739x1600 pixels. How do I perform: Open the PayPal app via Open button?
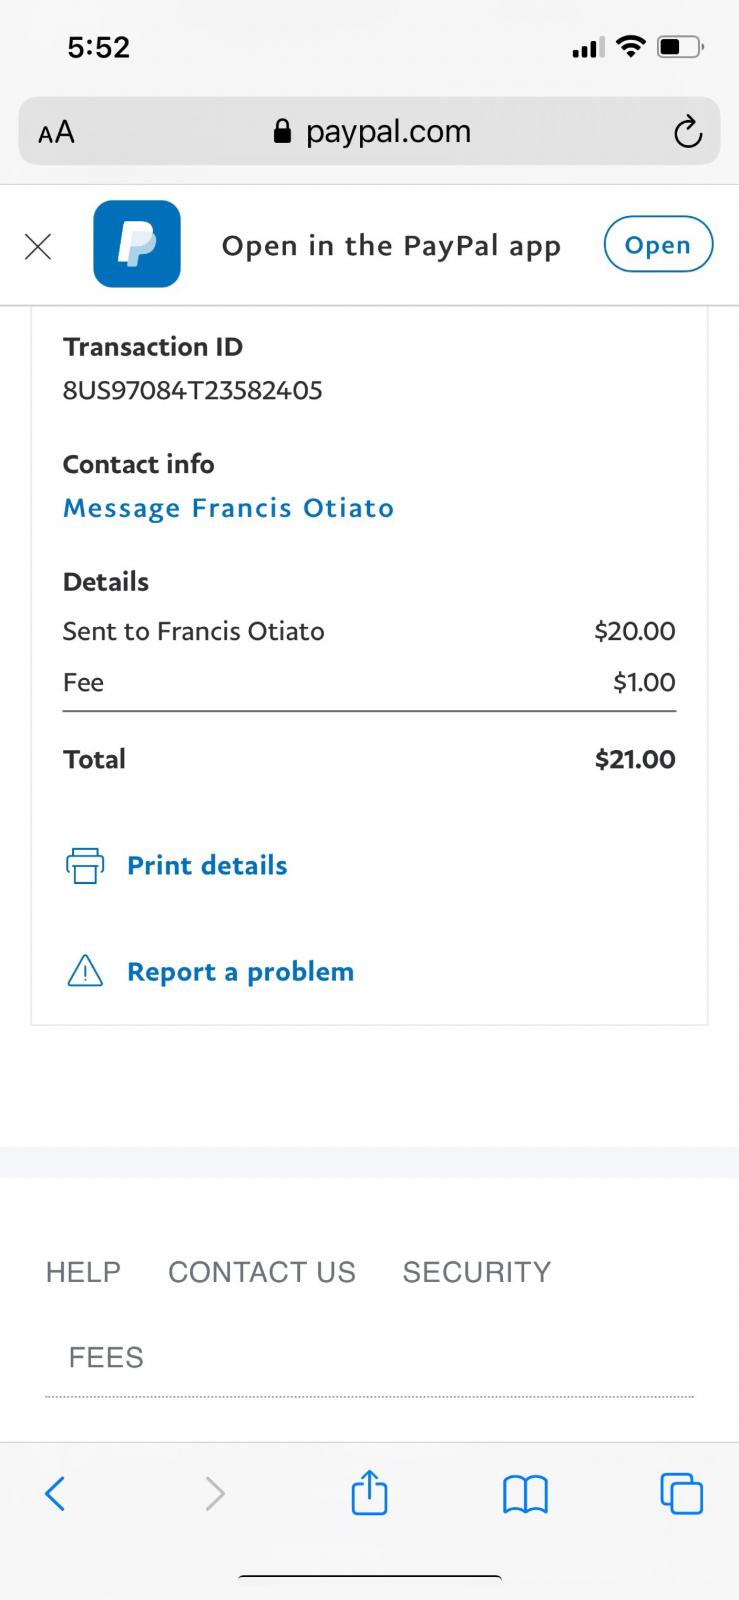[x=657, y=245]
